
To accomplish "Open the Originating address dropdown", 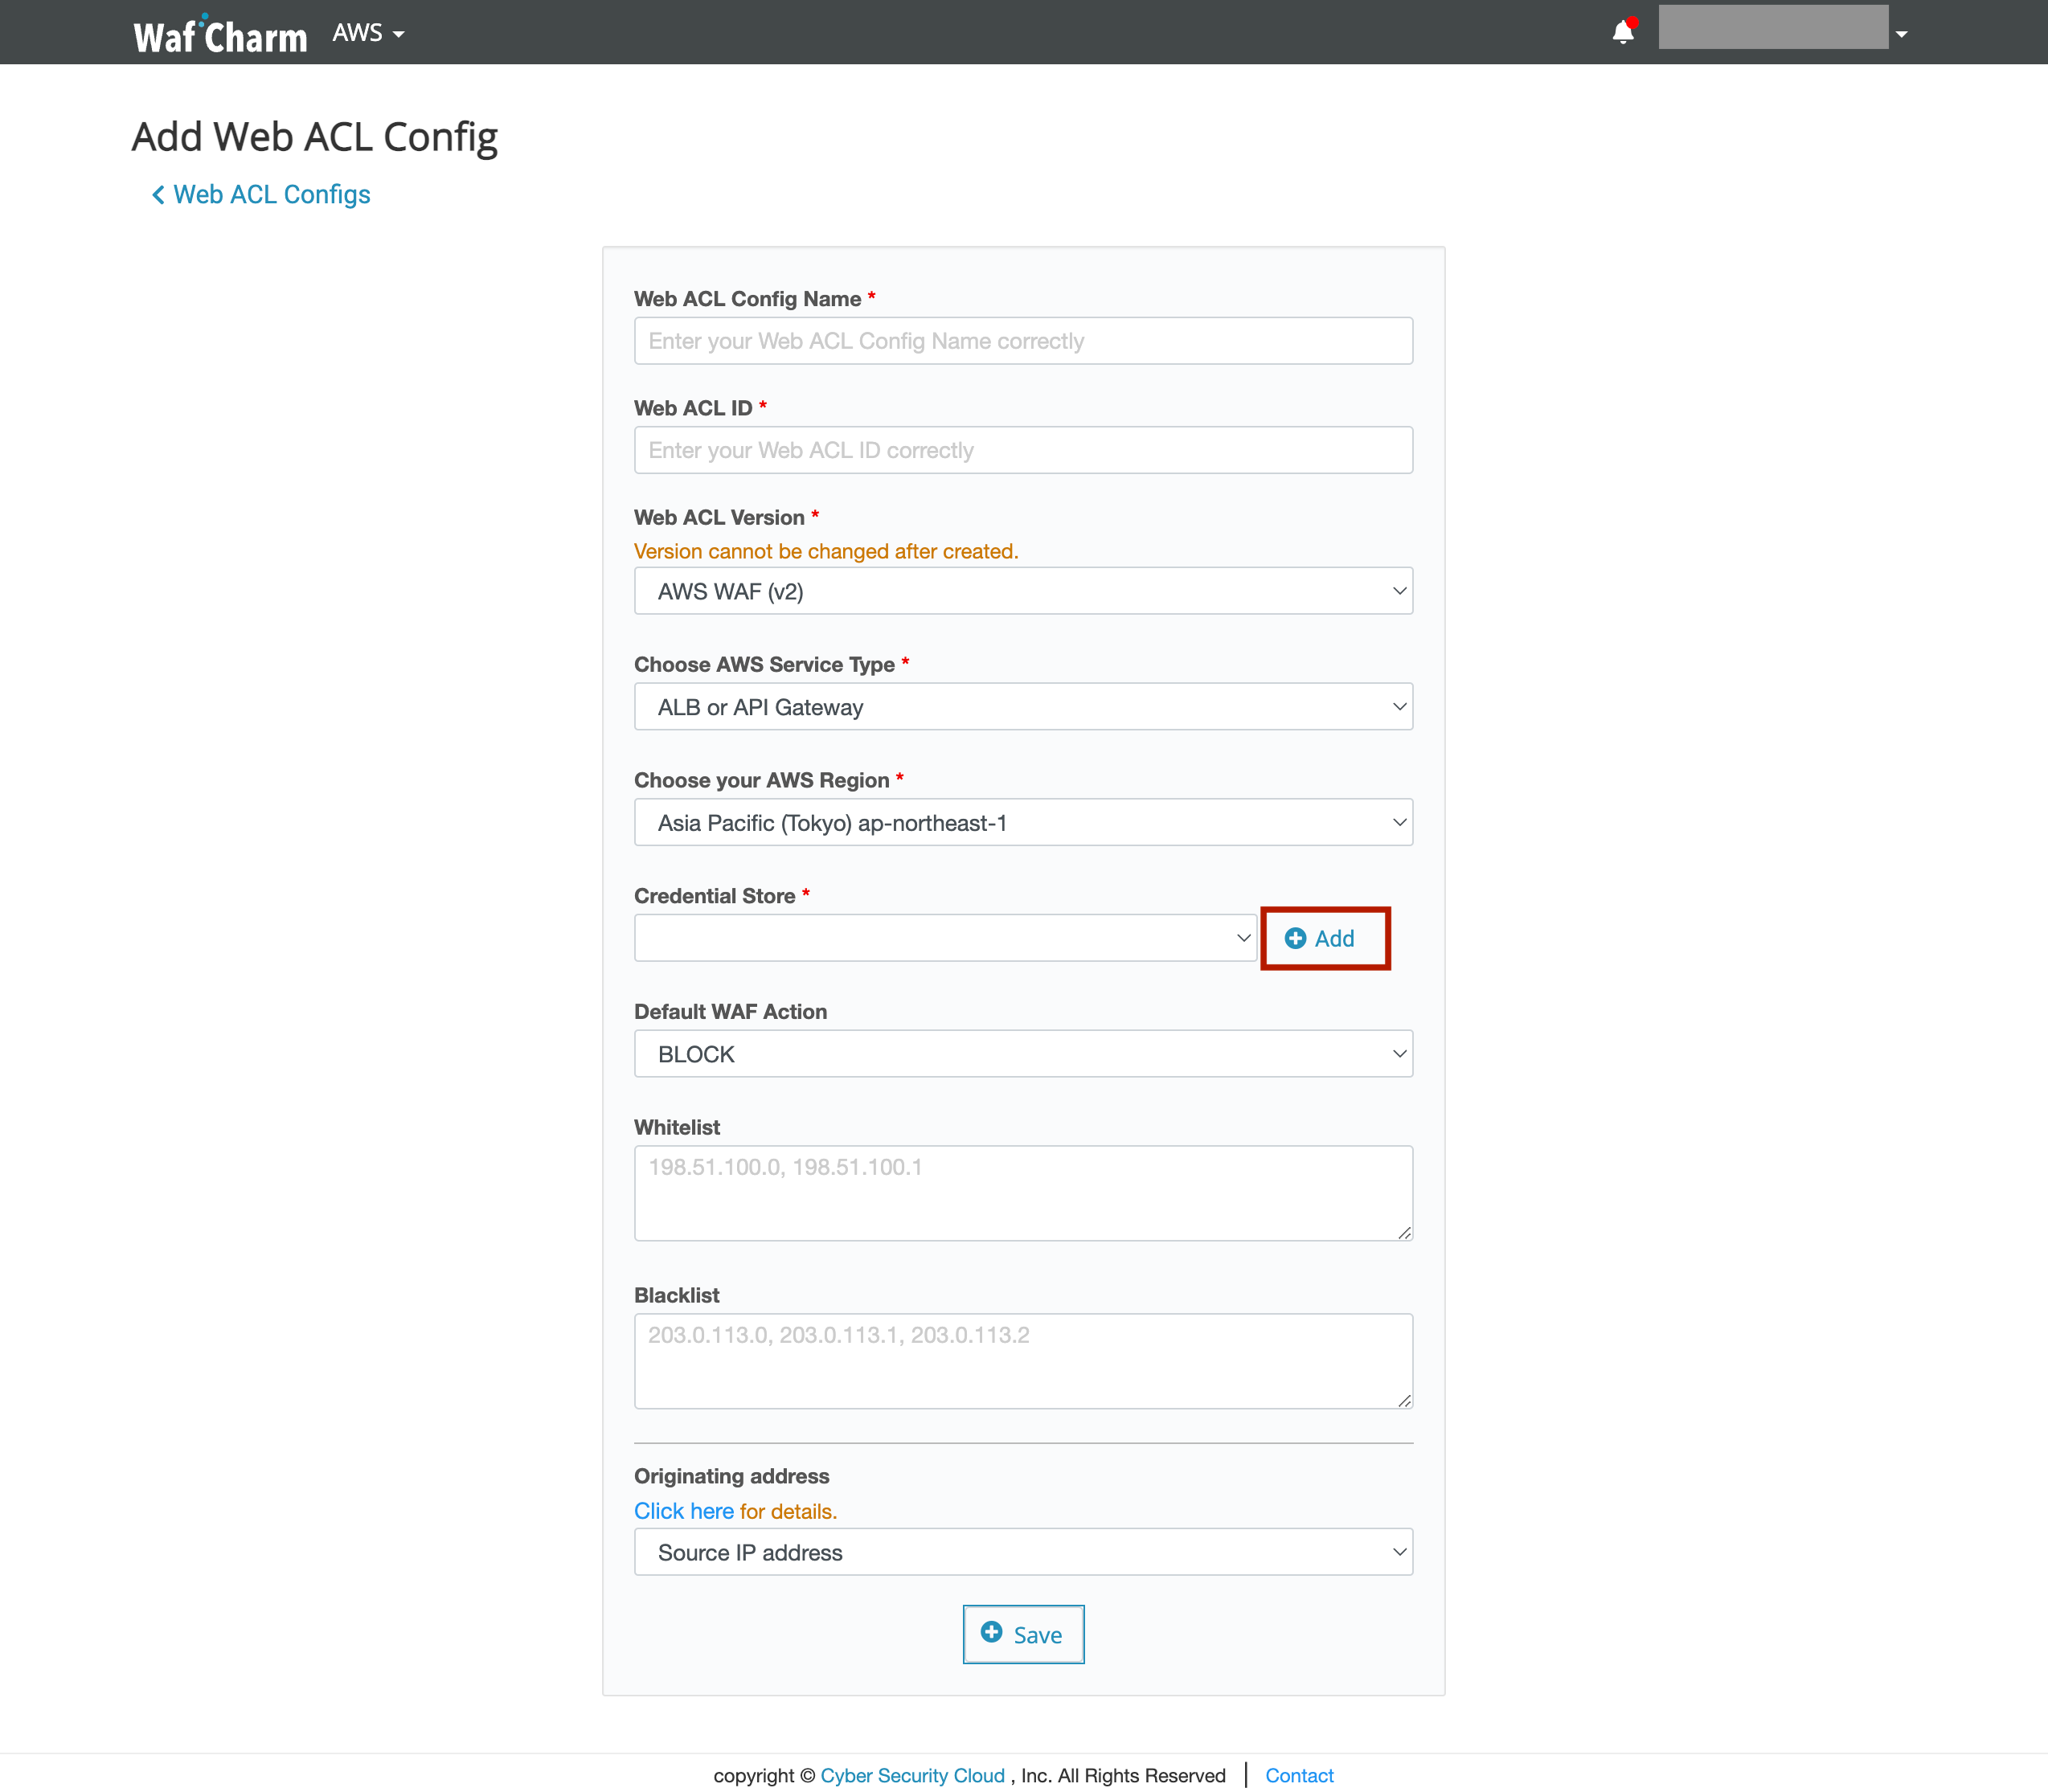I will 1022,1552.
